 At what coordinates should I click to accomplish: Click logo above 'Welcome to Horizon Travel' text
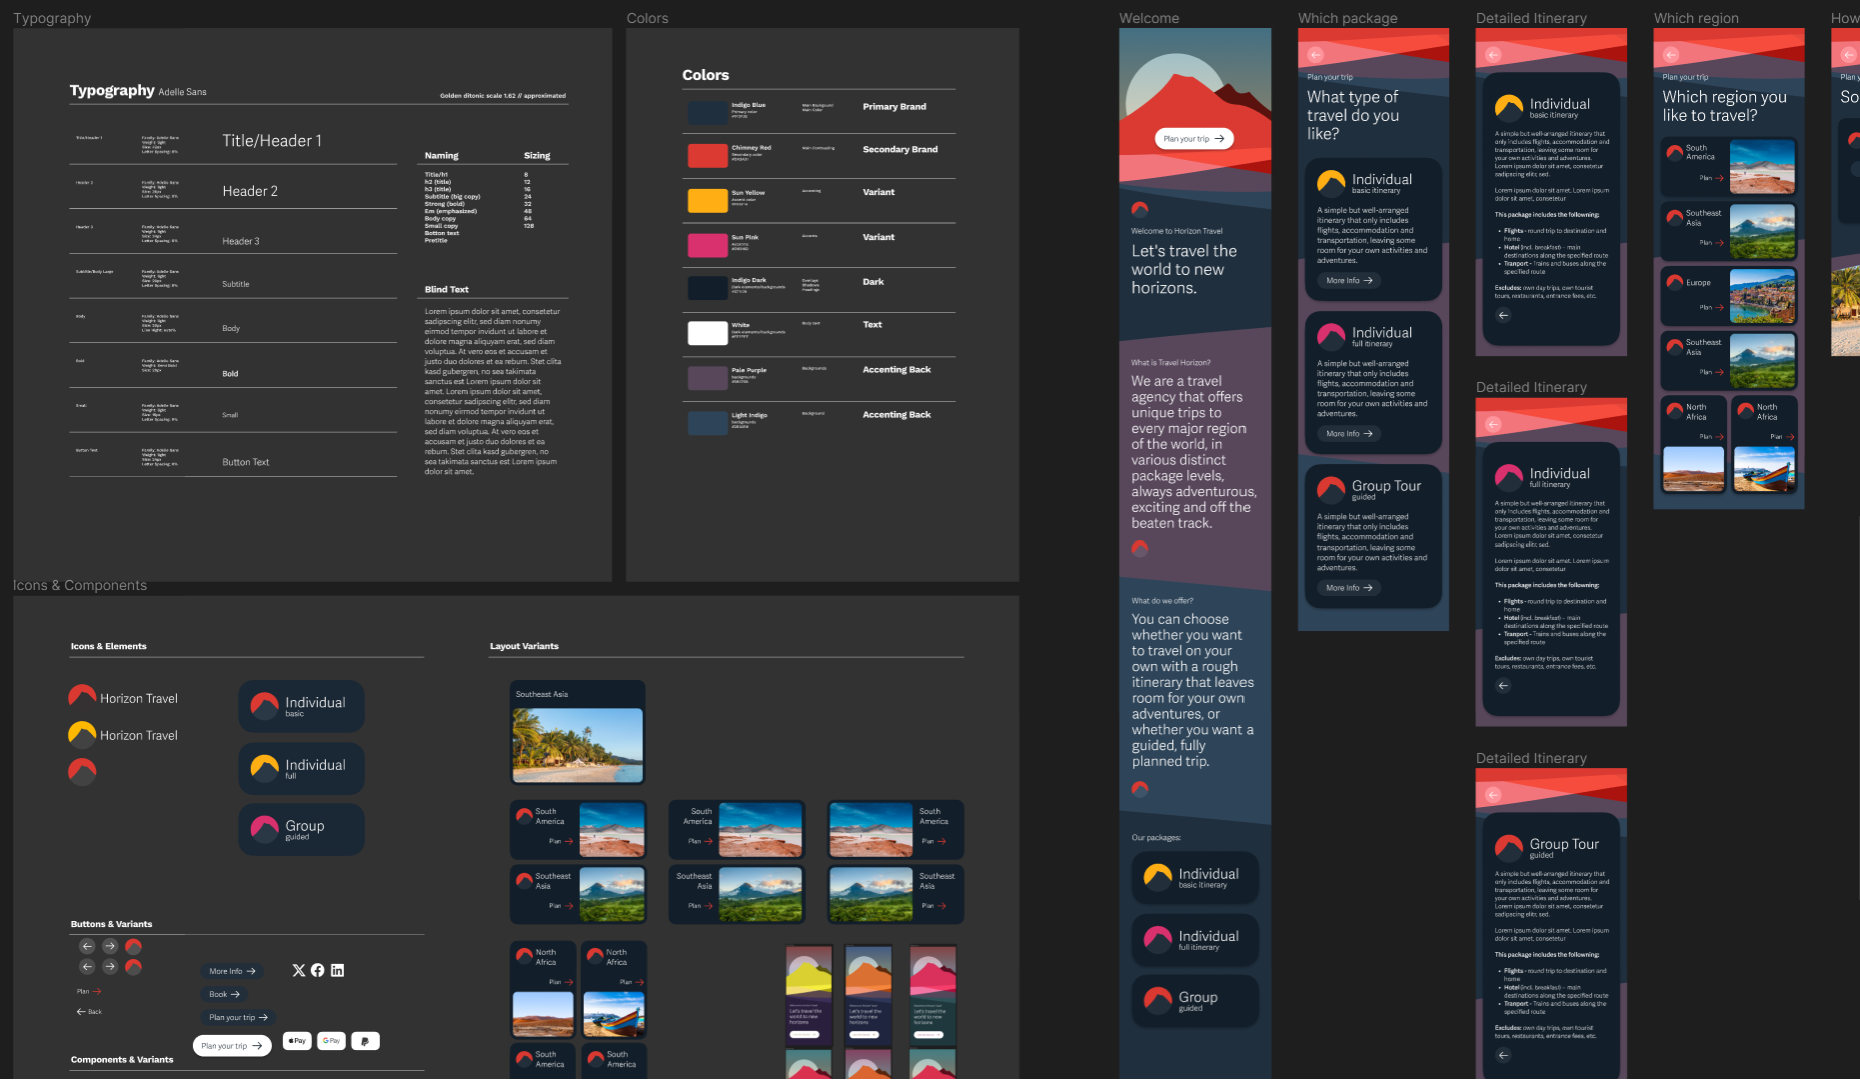(1140, 209)
